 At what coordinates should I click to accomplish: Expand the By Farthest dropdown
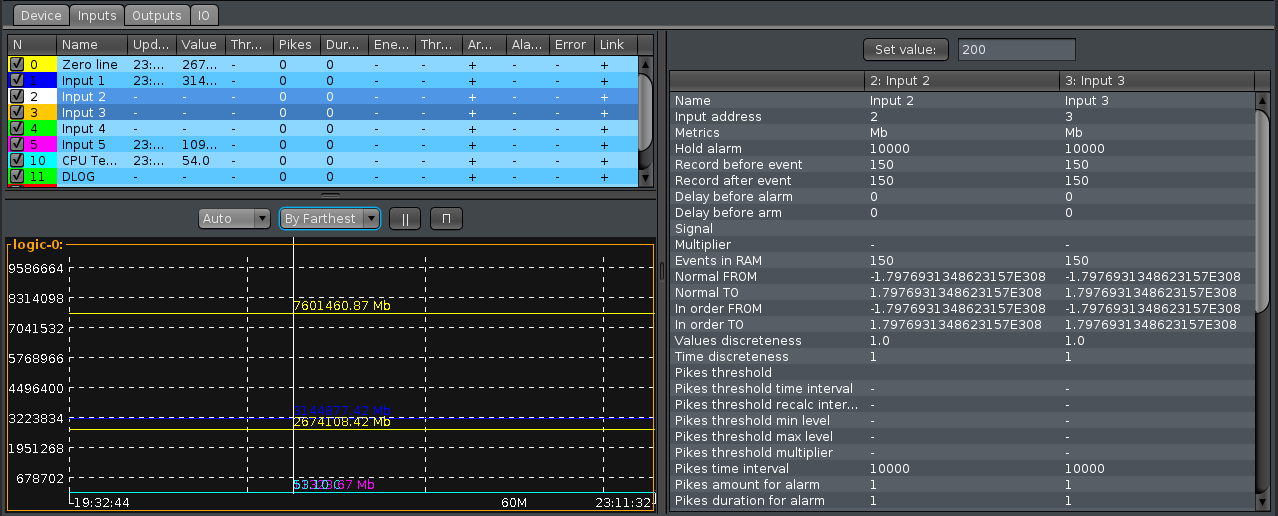click(x=330, y=219)
